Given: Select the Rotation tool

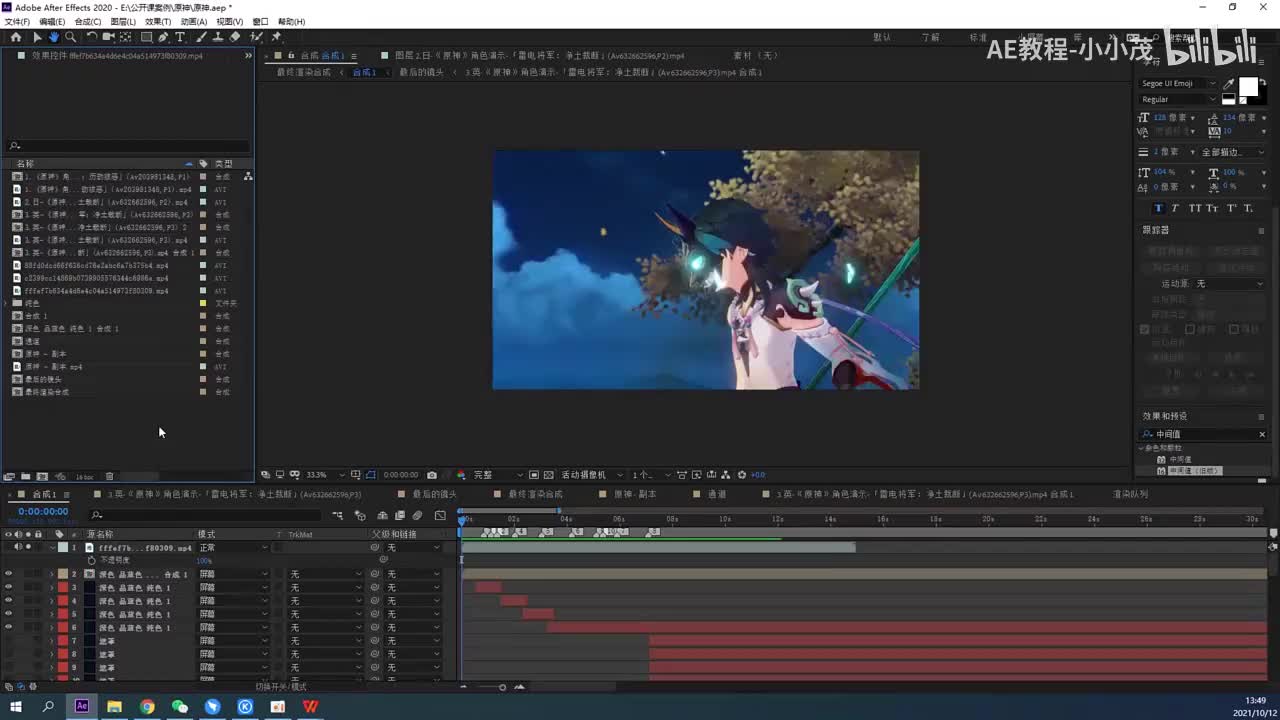Looking at the screenshot, I should [x=91, y=37].
